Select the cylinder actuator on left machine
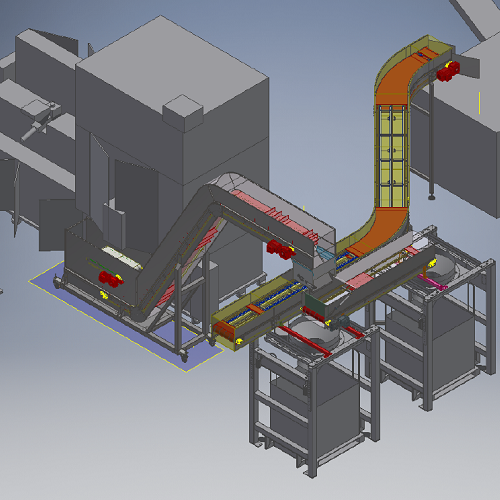500x500 pixels. [33, 131]
